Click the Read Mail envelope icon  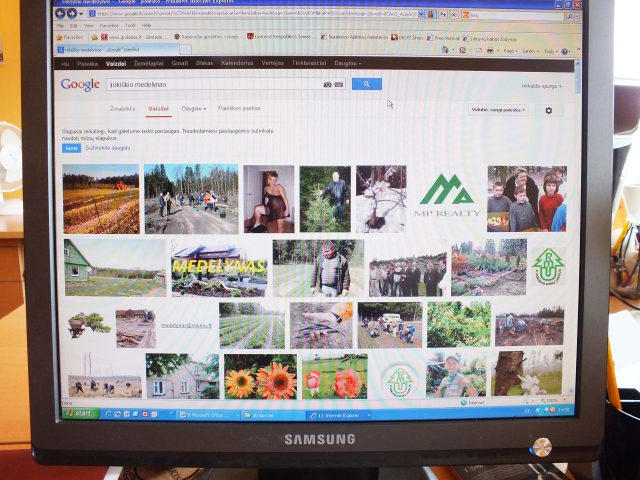click(479, 51)
